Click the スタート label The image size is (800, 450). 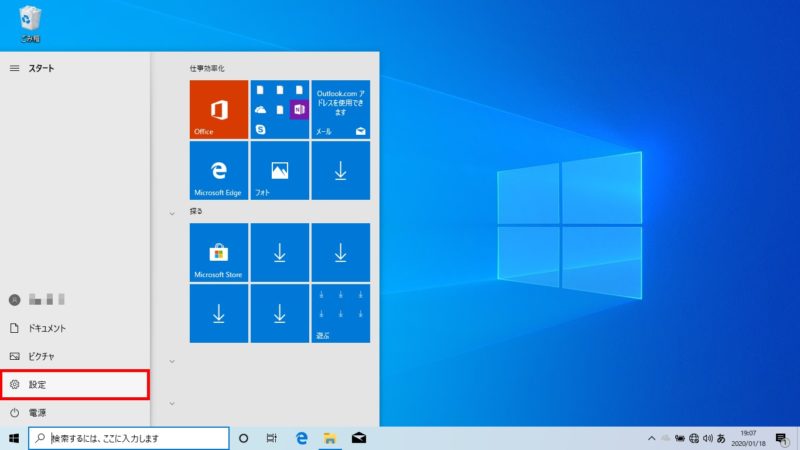coord(41,68)
